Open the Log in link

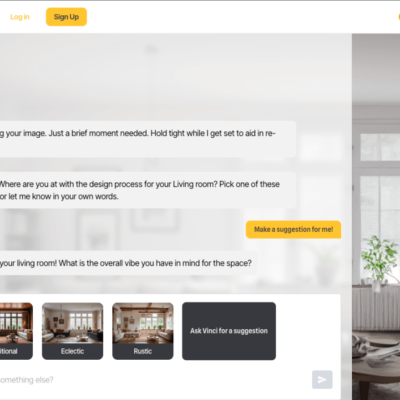coord(20,17)
